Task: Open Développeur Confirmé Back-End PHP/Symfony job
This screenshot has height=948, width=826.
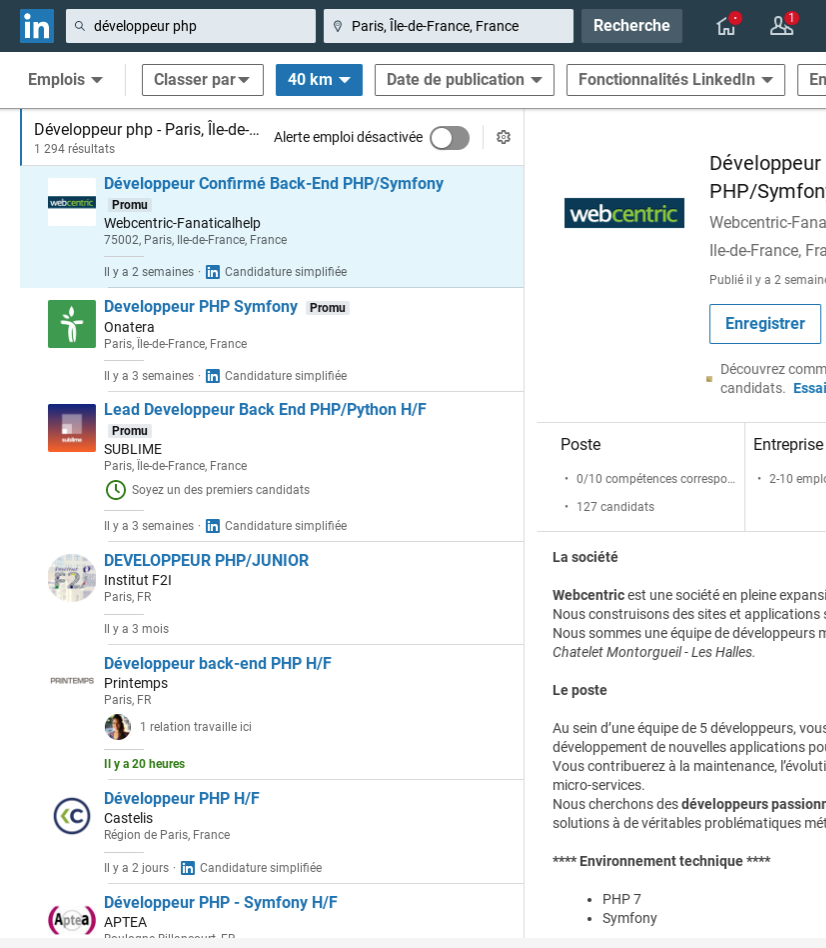Action: coord(273,183)
